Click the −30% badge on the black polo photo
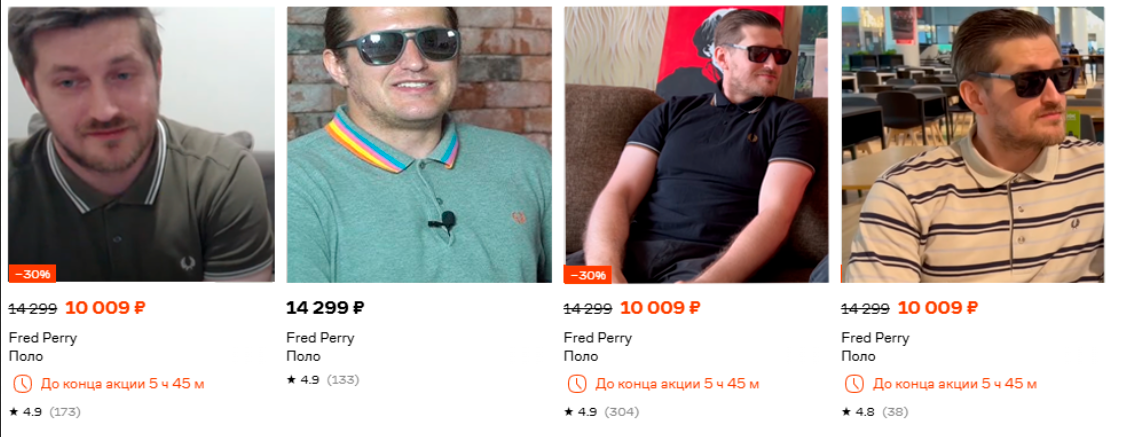 click(x=587, y=274)
